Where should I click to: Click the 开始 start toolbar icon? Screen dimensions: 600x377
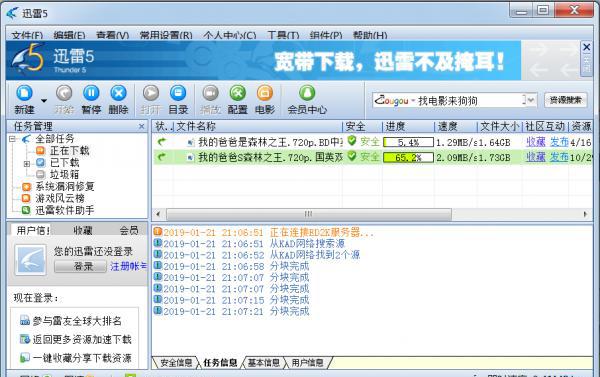[64, 93]
